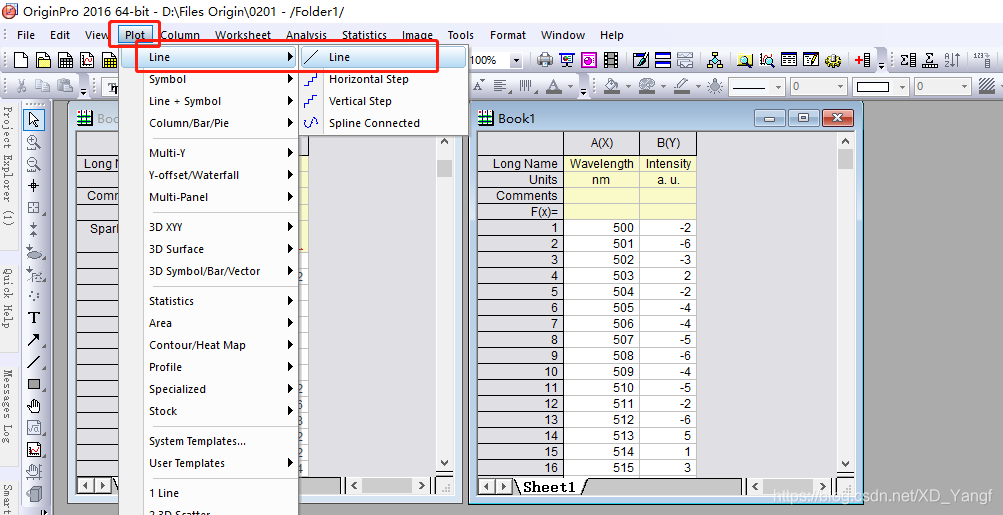Image resolution: width=1003 pixels, height=515 pixels.
Task: Open the Worksheet menu
Action: point(243,35)
